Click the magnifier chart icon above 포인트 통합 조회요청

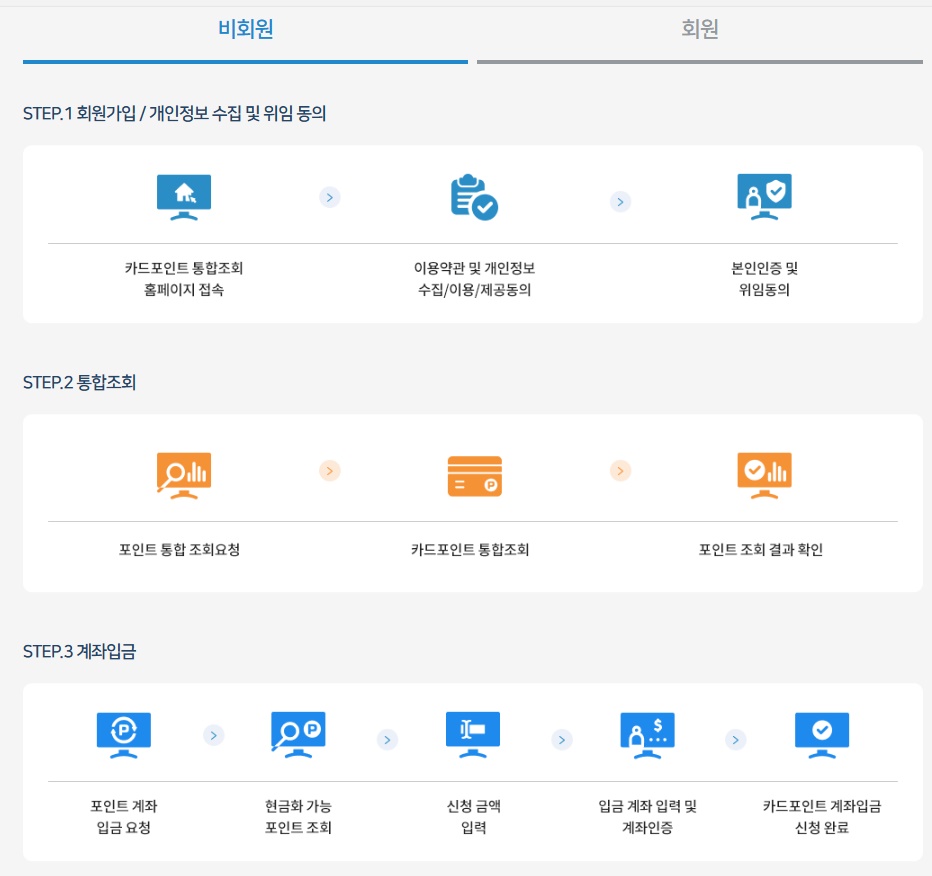[x=184, y=475]
